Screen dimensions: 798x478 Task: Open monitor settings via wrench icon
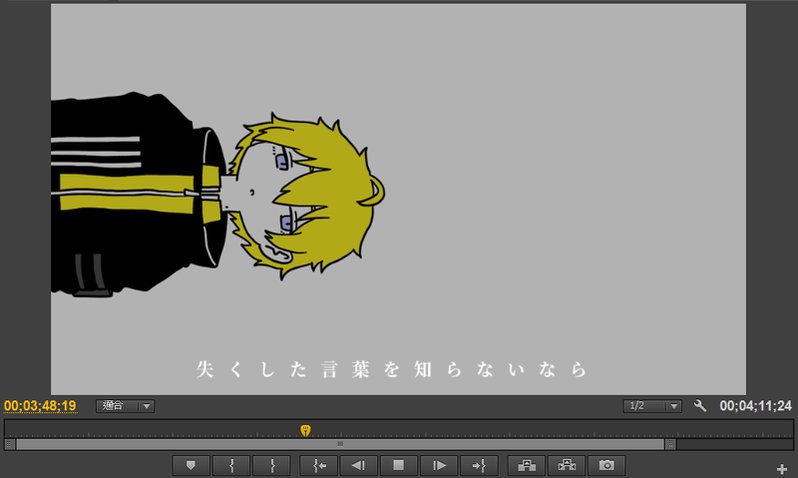[x=700, y=406]
